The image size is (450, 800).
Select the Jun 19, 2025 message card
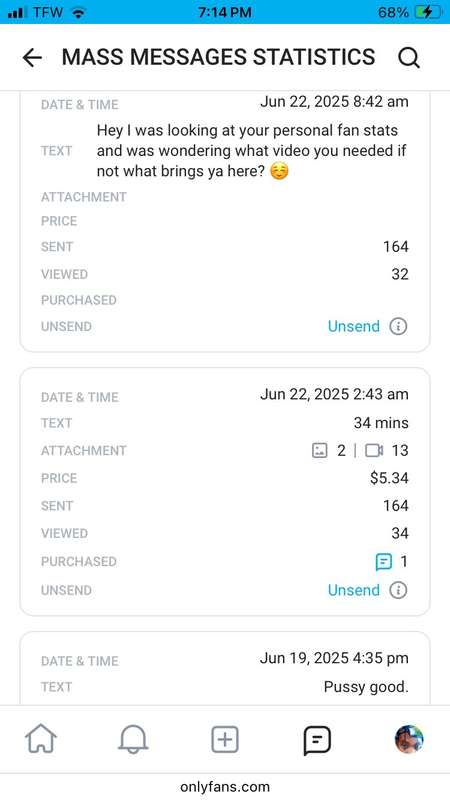pos(225,669)
